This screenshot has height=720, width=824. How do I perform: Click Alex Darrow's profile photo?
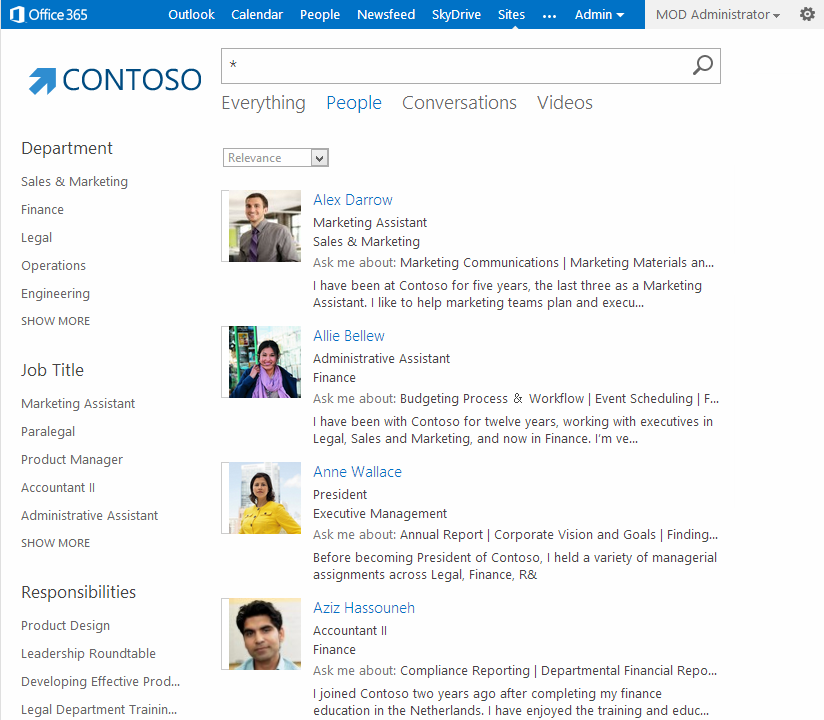pos(265,226)
